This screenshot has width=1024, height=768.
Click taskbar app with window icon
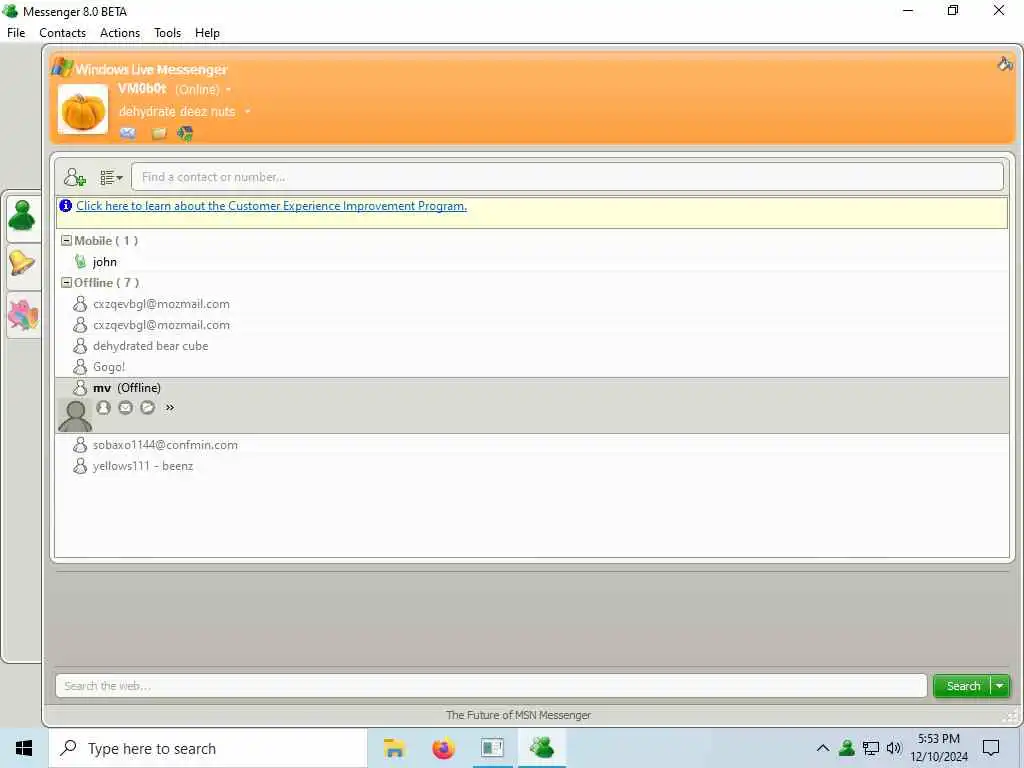tap(492, 748)
